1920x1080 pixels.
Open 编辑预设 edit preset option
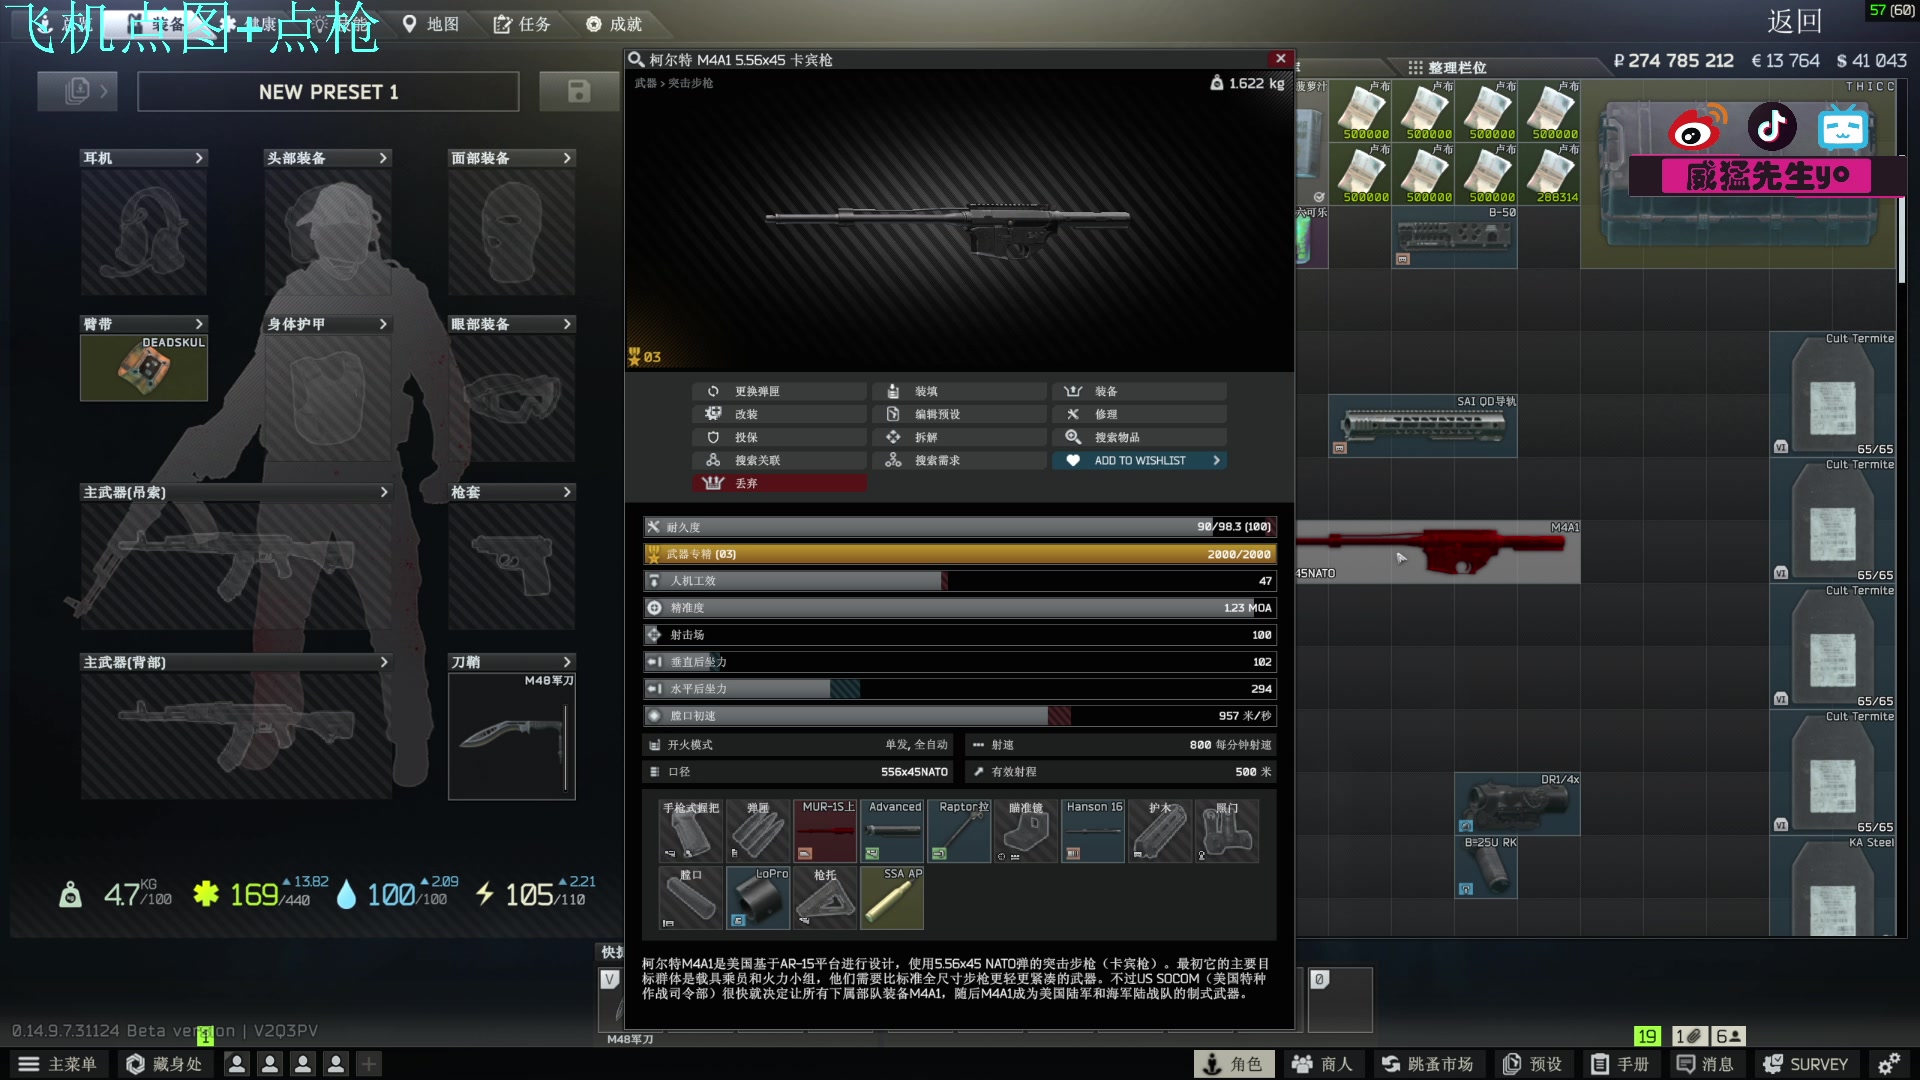959,414
